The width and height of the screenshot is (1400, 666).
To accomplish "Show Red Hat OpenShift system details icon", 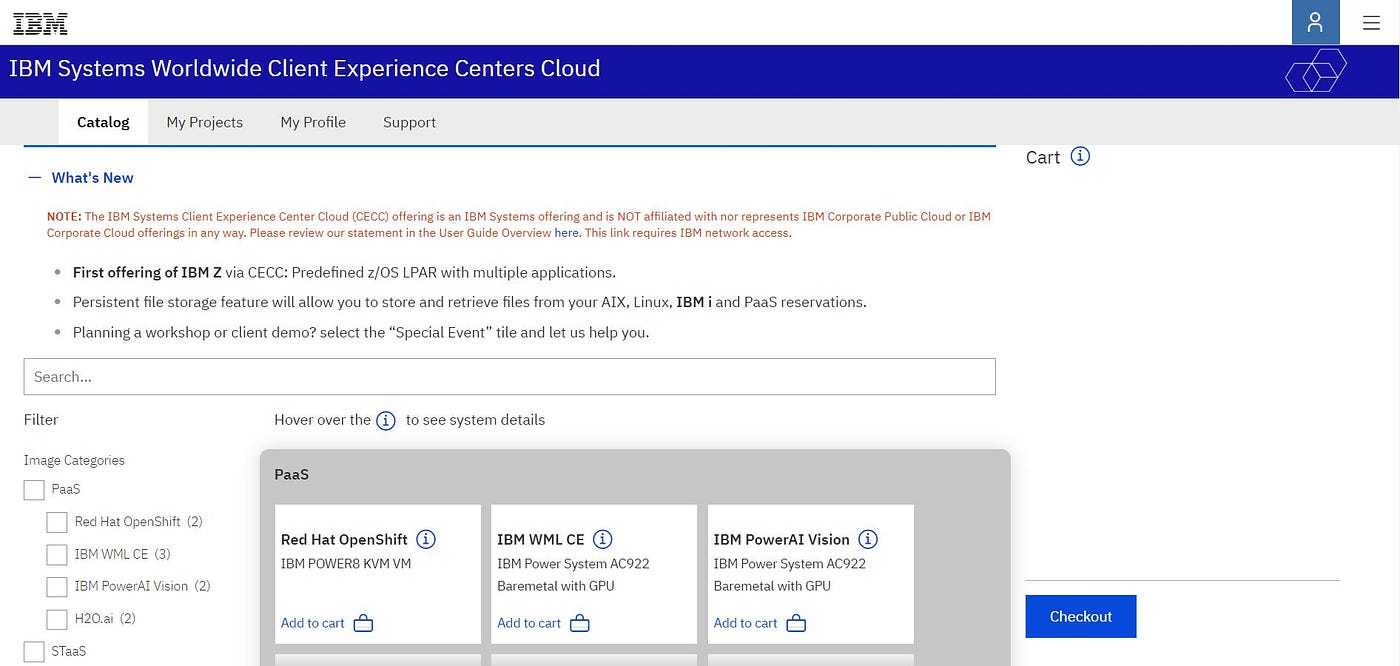I will tap(426, 539).
